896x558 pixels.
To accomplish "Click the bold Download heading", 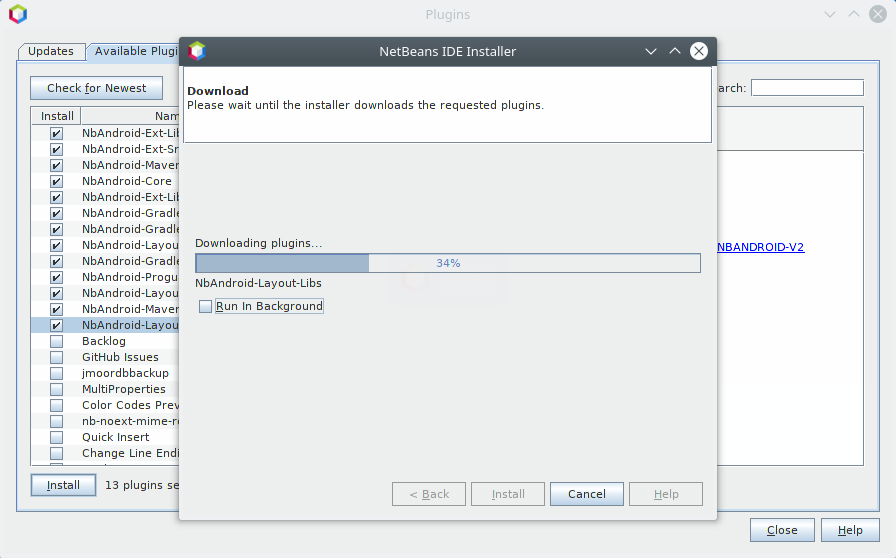I will (218, 91).
